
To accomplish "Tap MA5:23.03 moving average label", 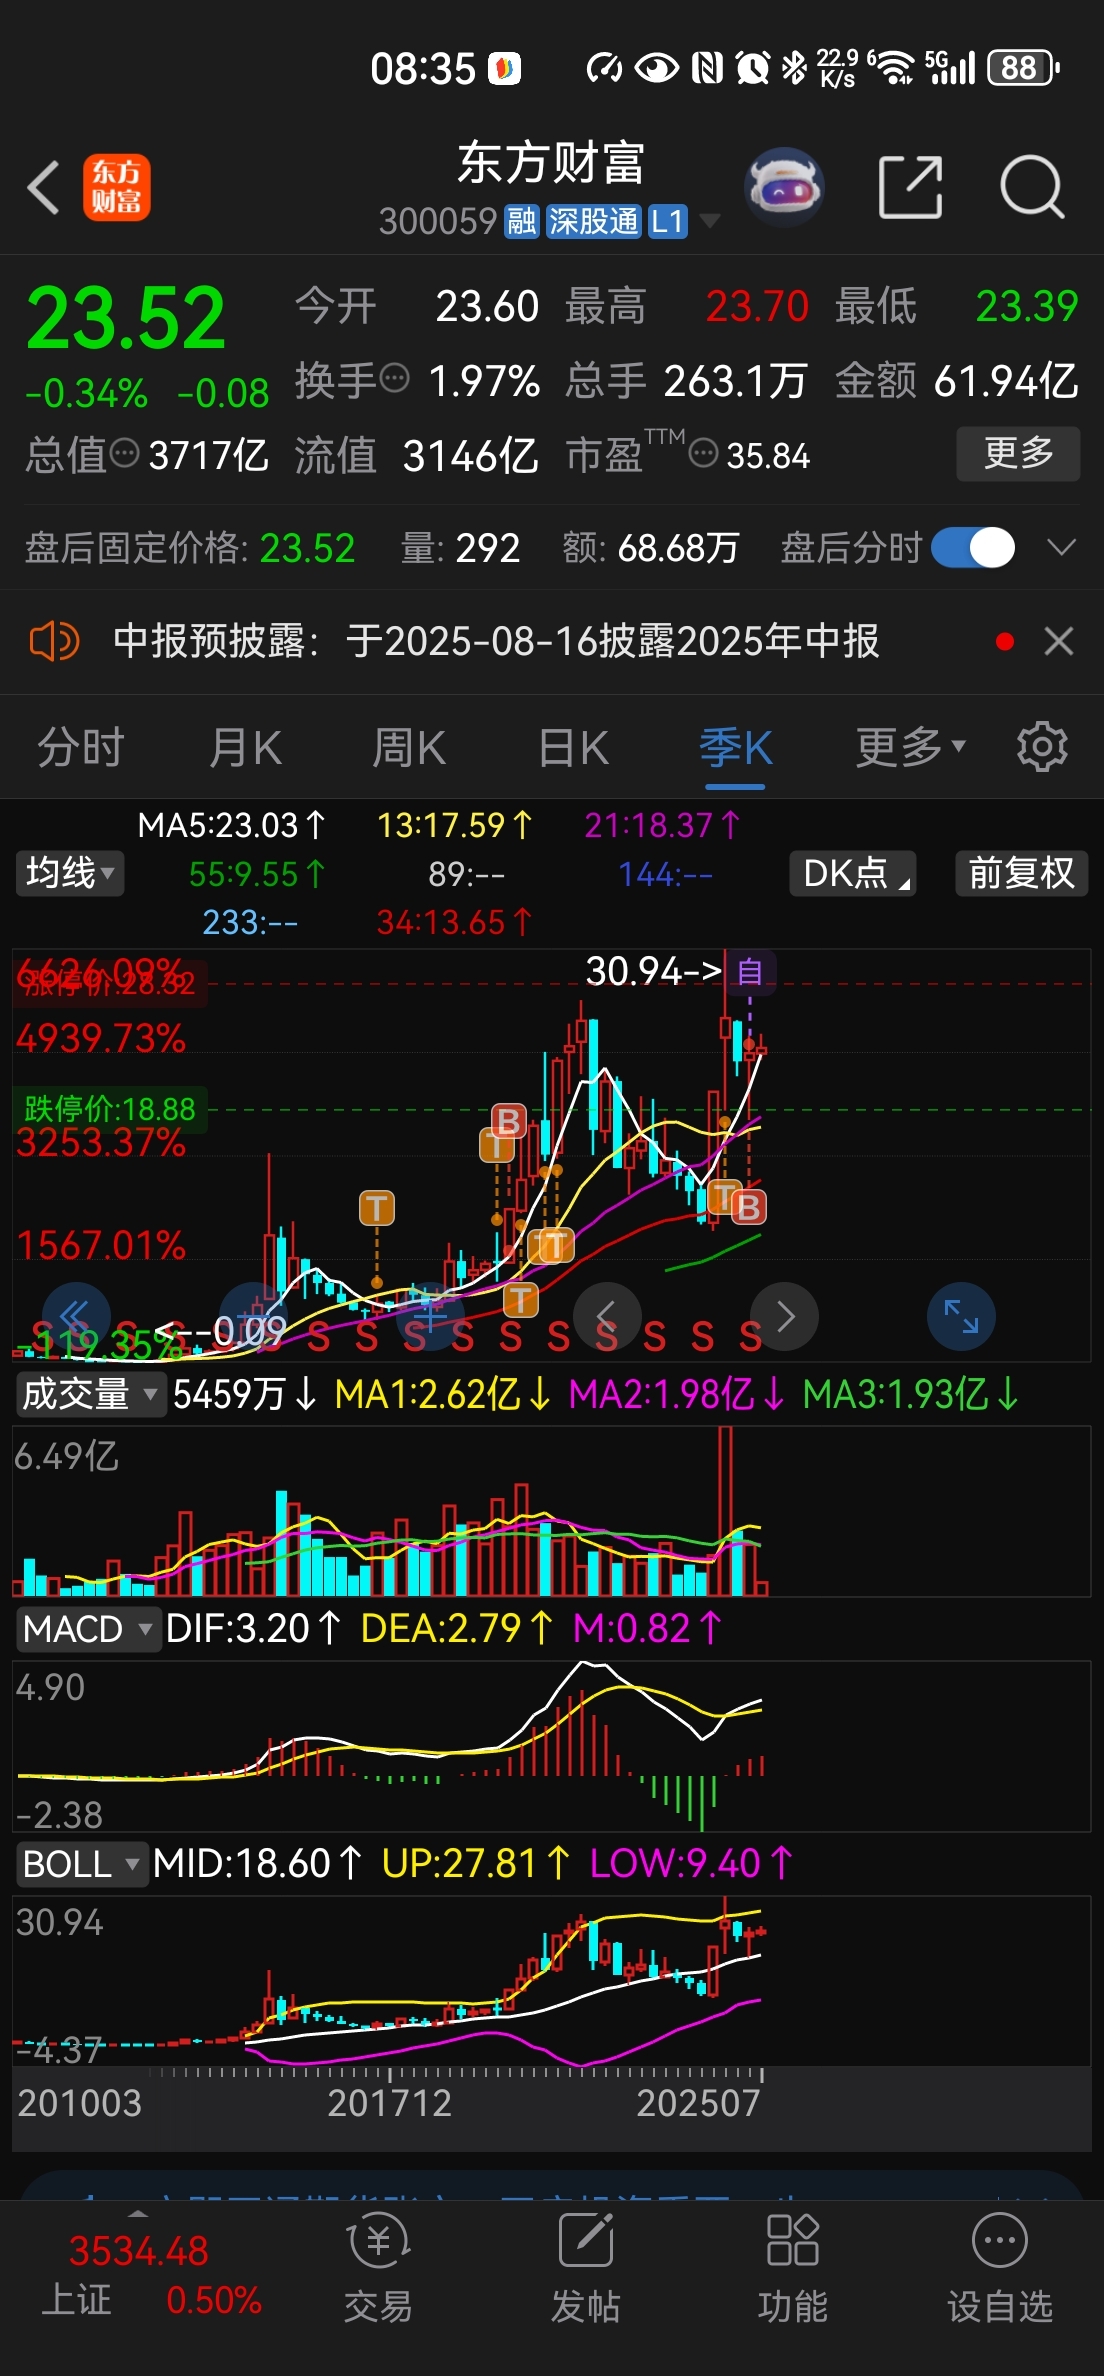I will click(x=232, y=825).
